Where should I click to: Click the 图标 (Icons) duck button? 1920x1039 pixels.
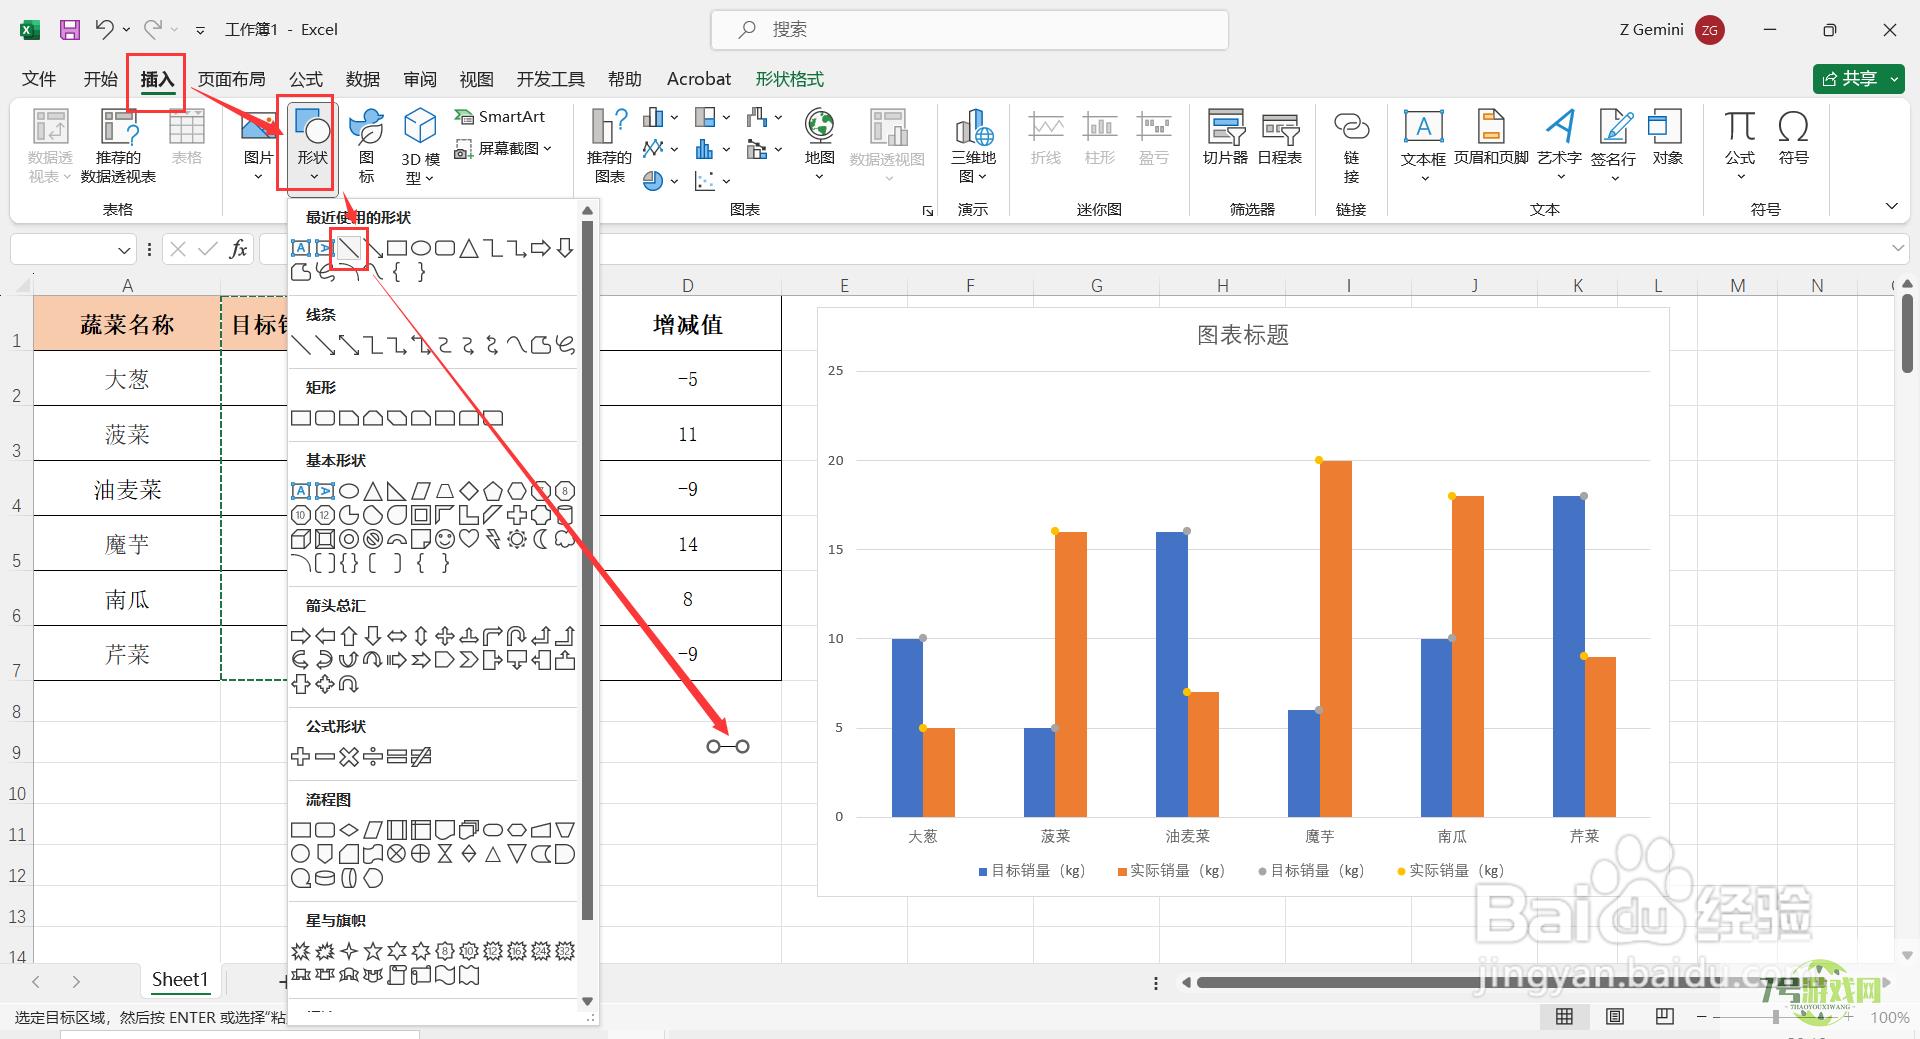click(367, 147)
